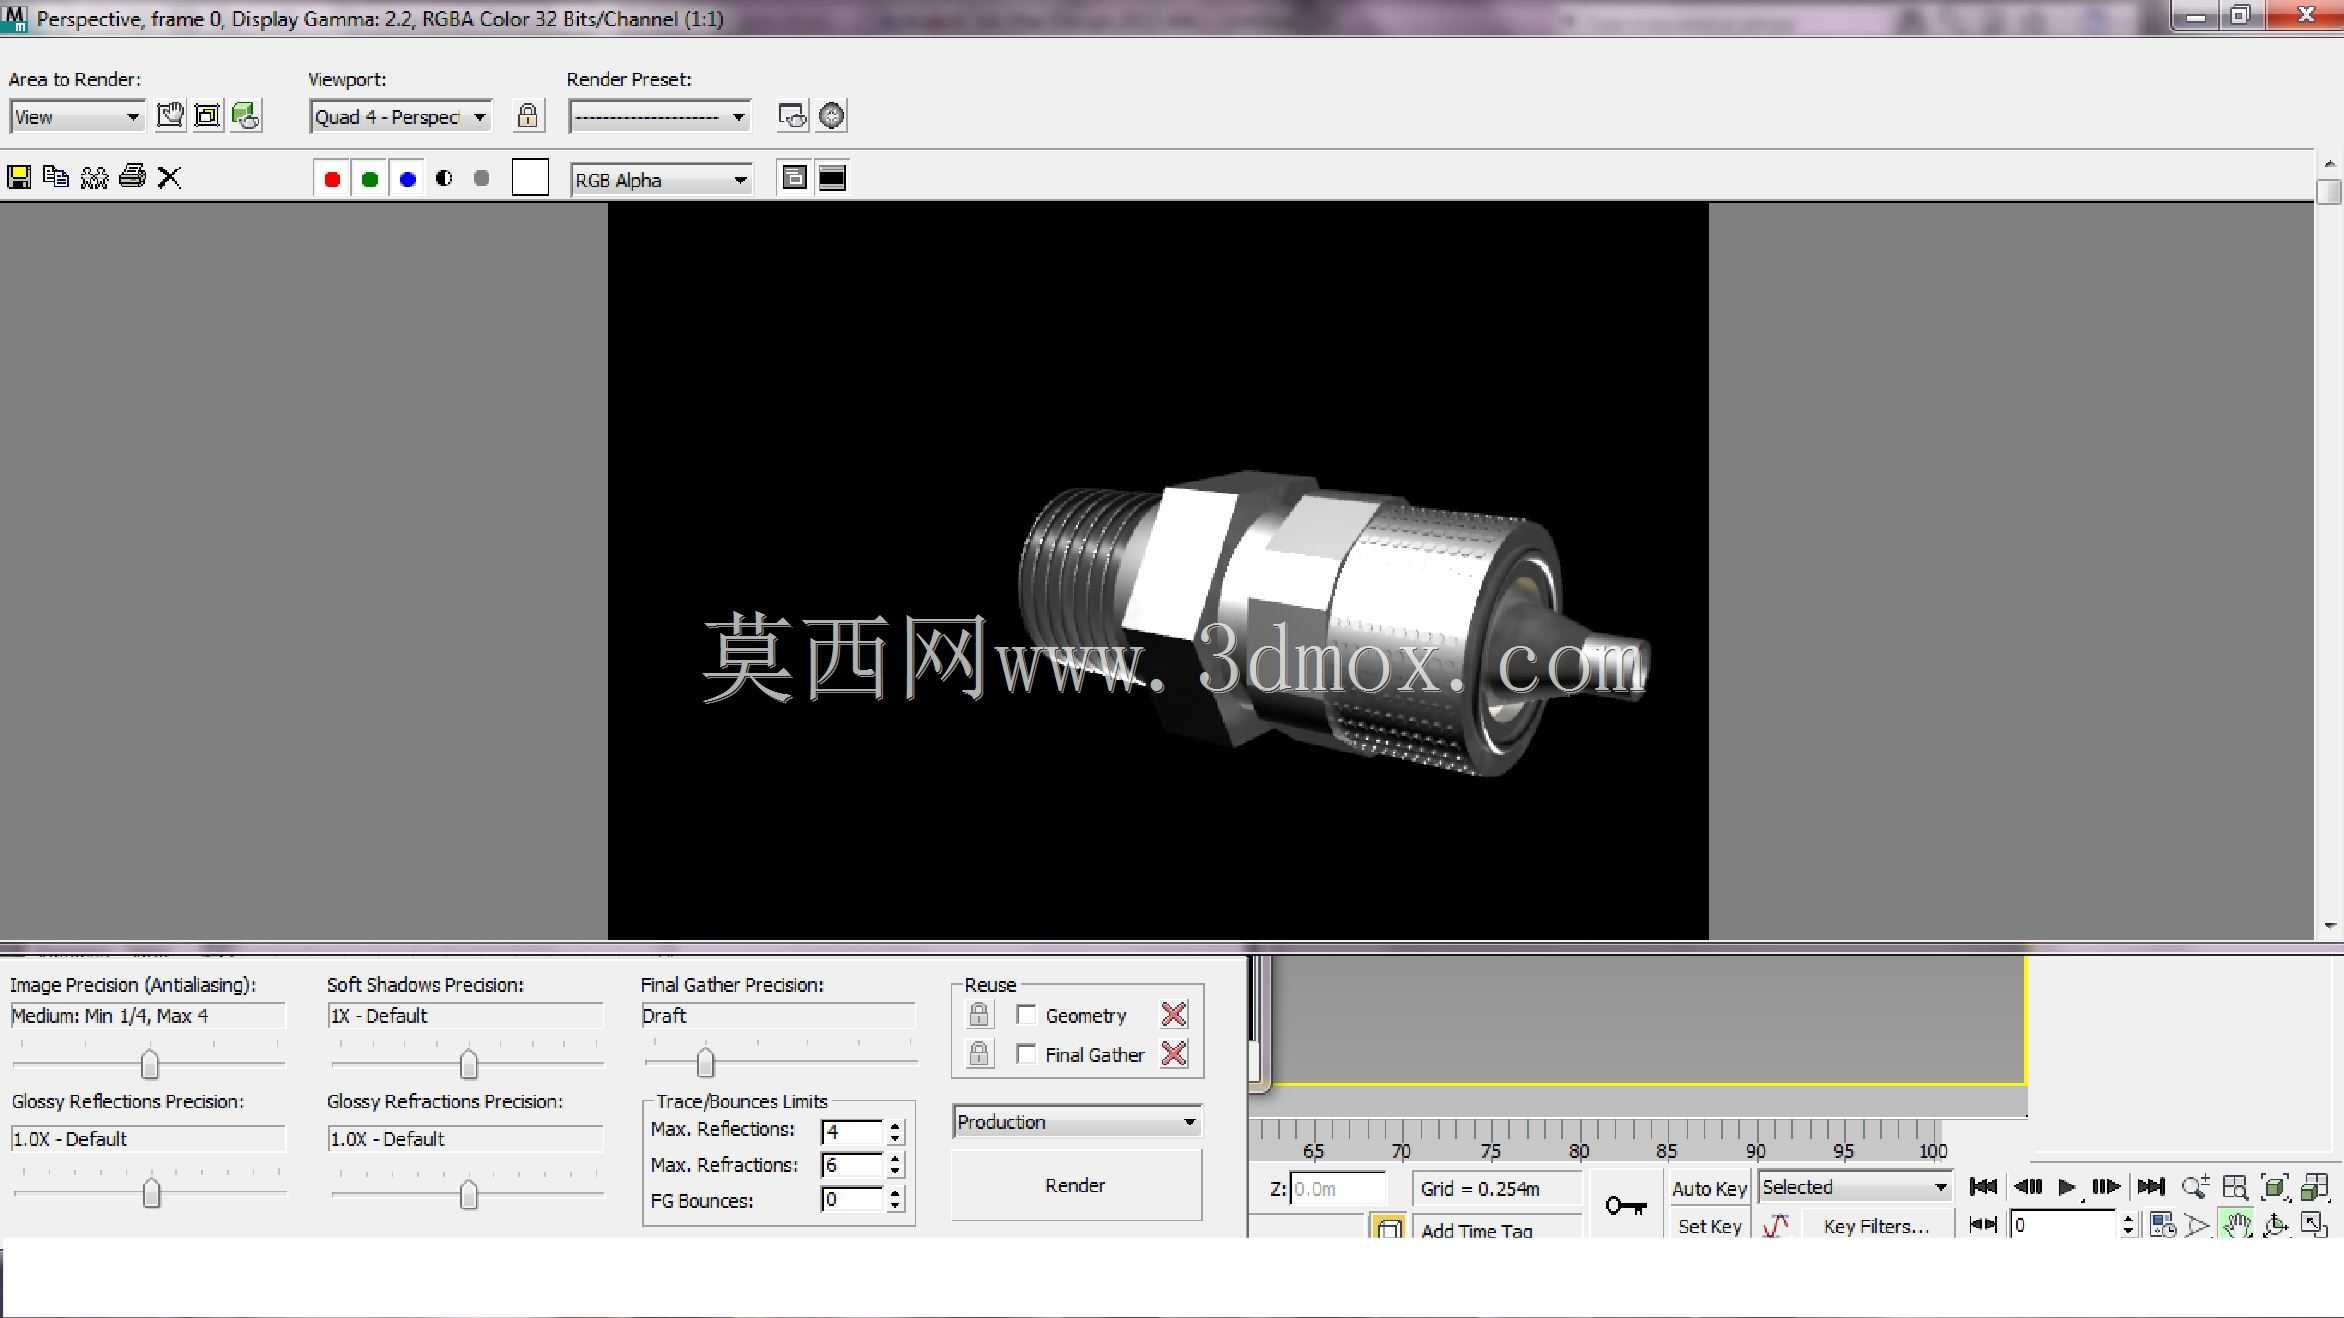Open Time Configuration icon

coord(2162,1225)
